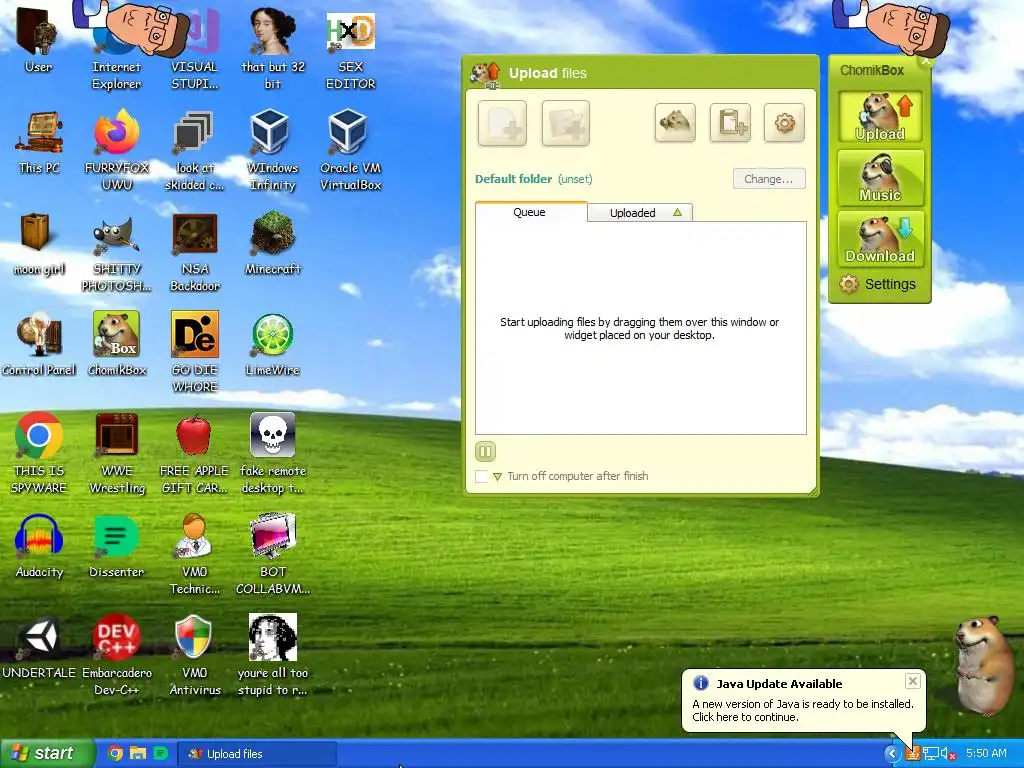Select the WWE Wrestling desktop icon
Viewport: 1024px width, 768px height.
[x=116, y=453]
